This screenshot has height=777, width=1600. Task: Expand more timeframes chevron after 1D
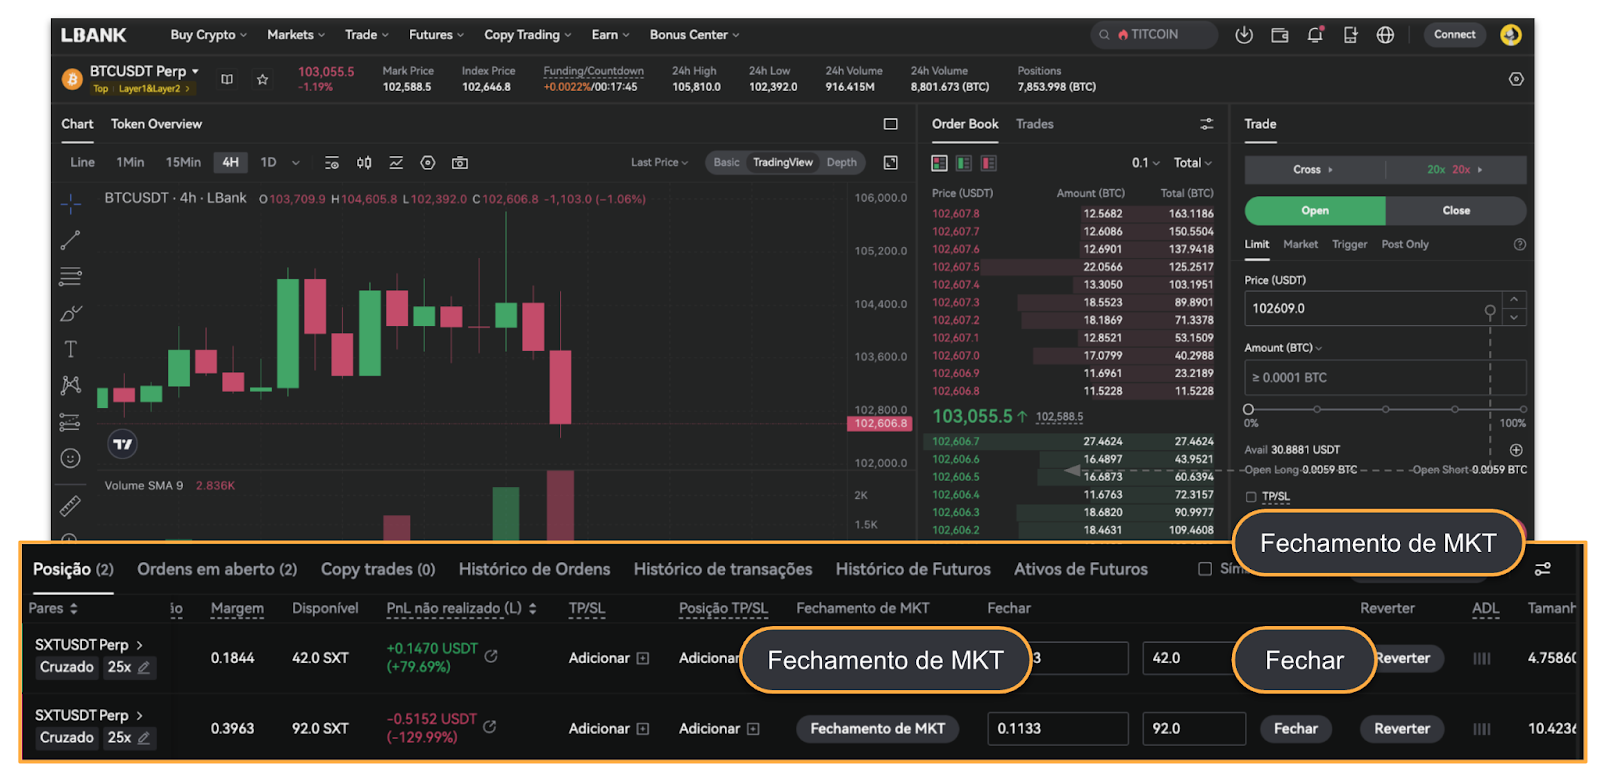[296, 163]
